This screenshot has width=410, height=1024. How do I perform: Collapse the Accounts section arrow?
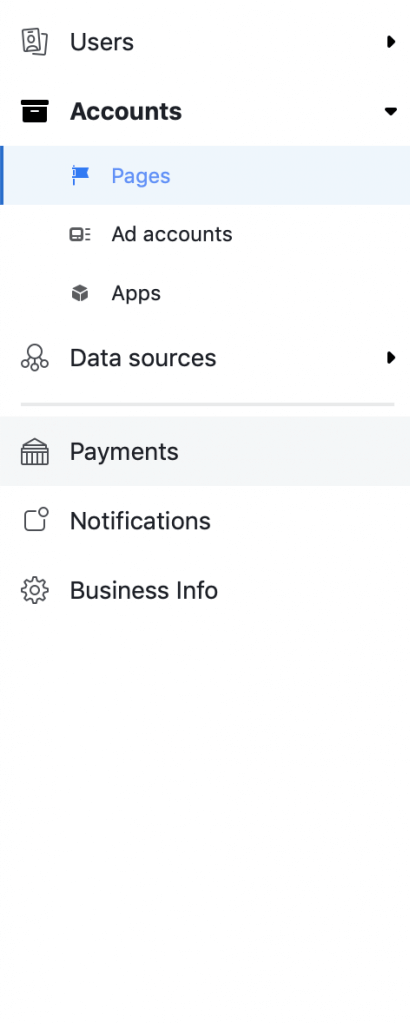(x=390, y=111)
